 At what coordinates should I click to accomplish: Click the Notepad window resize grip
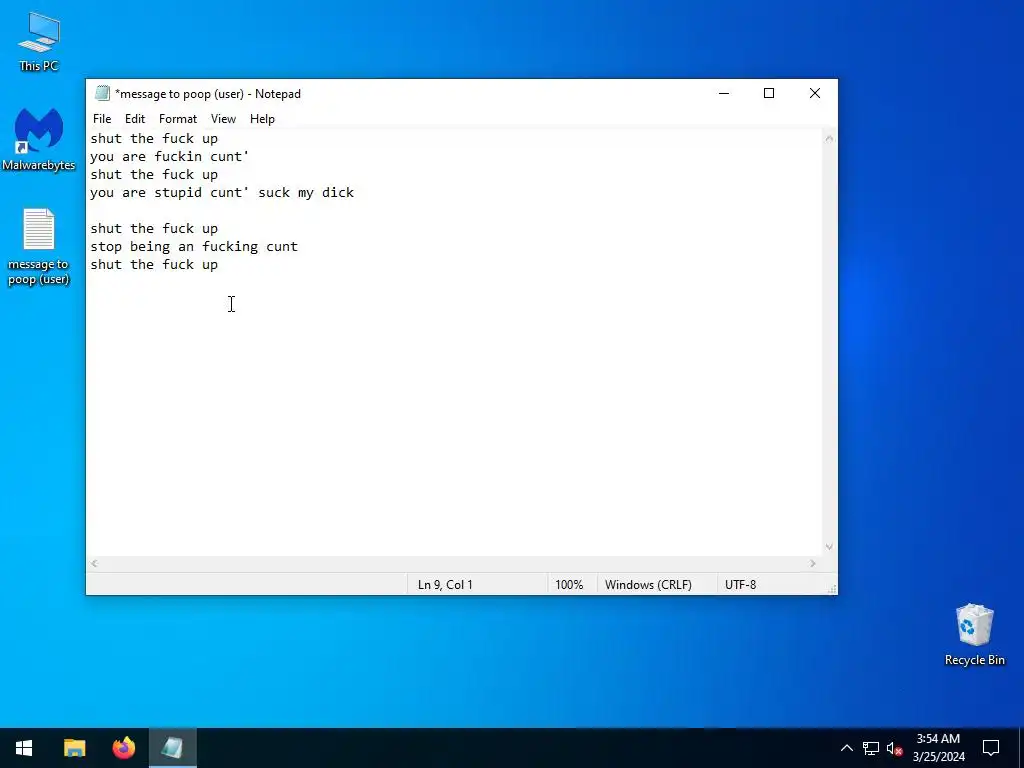831,589
